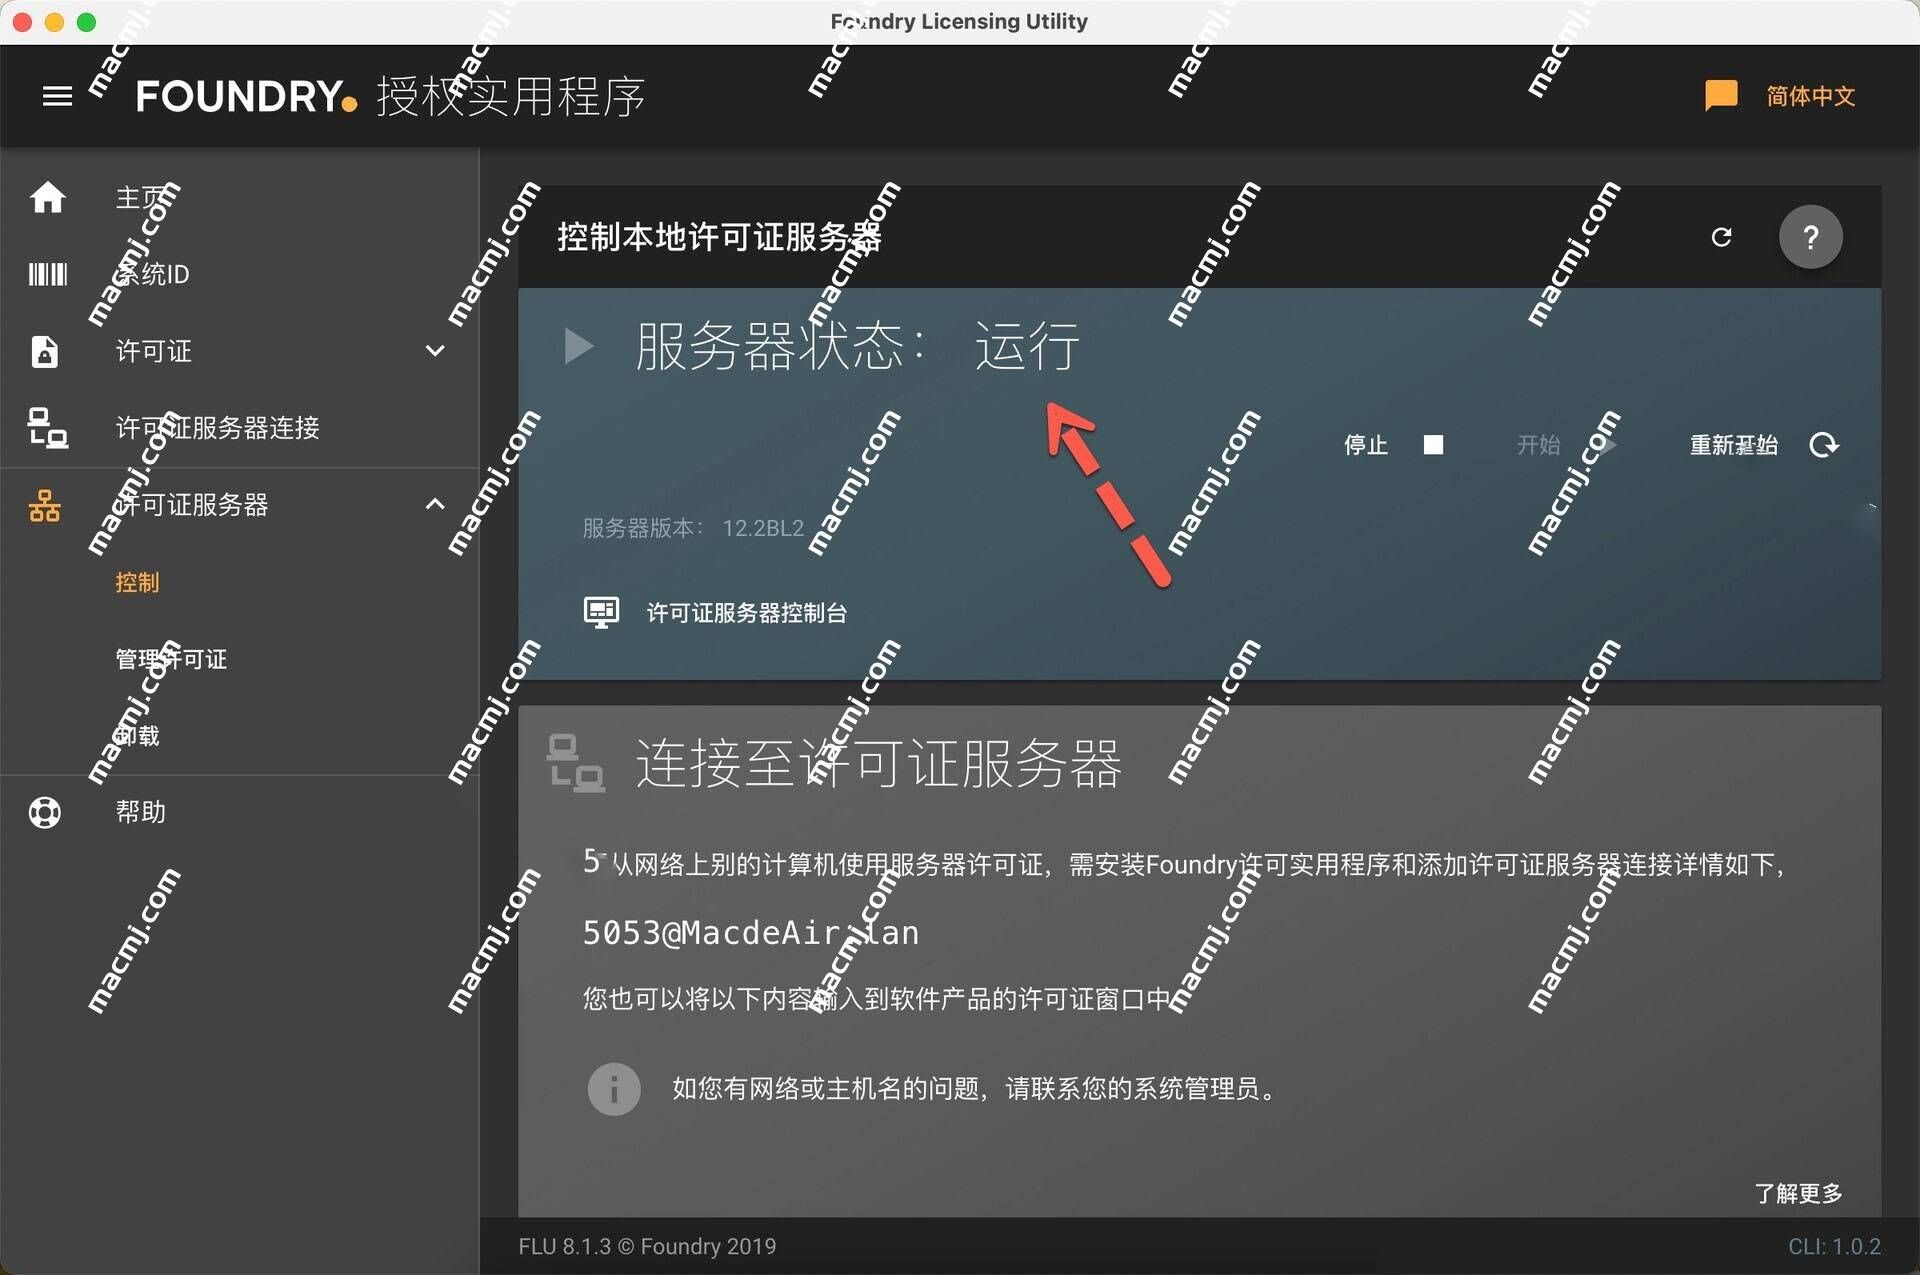
Task: Click the server version 12.2BL2 text
Action: click(x=763, y=528)
